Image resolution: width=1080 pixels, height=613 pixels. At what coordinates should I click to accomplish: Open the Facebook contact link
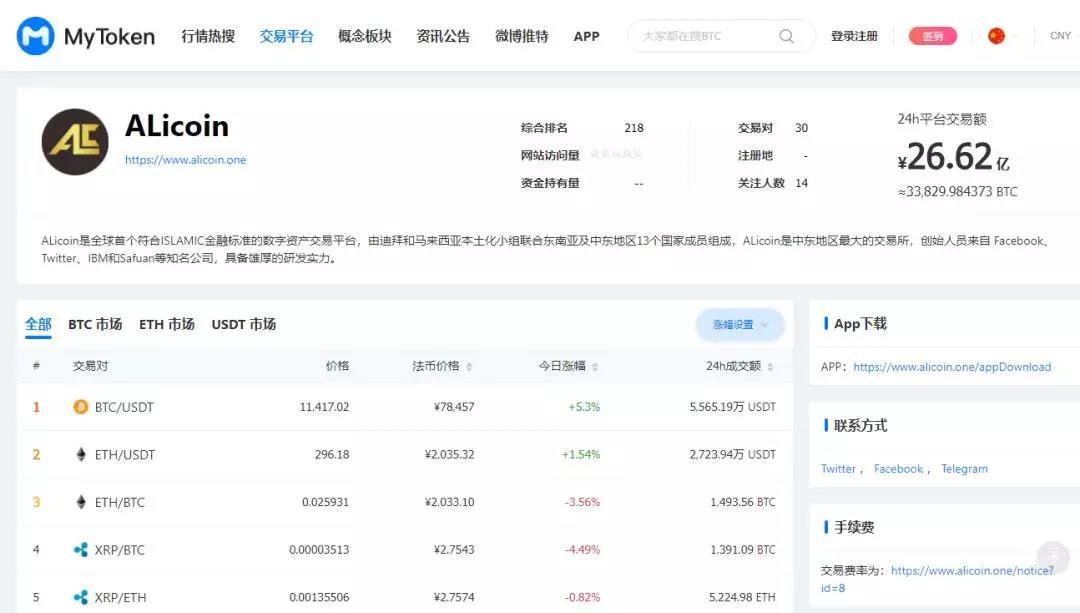click(898, 469)
